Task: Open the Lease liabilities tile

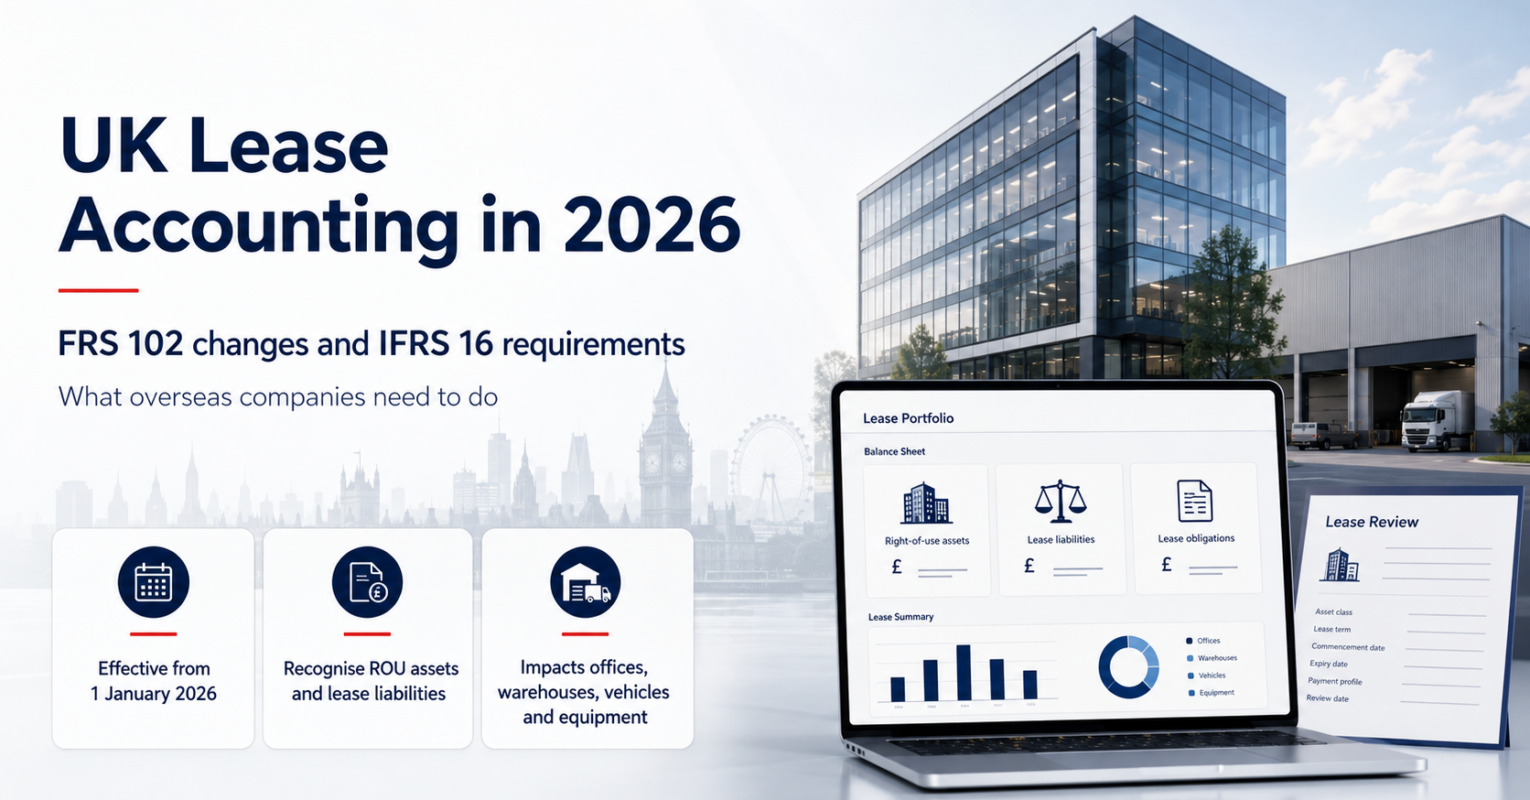Action: 1061,530
